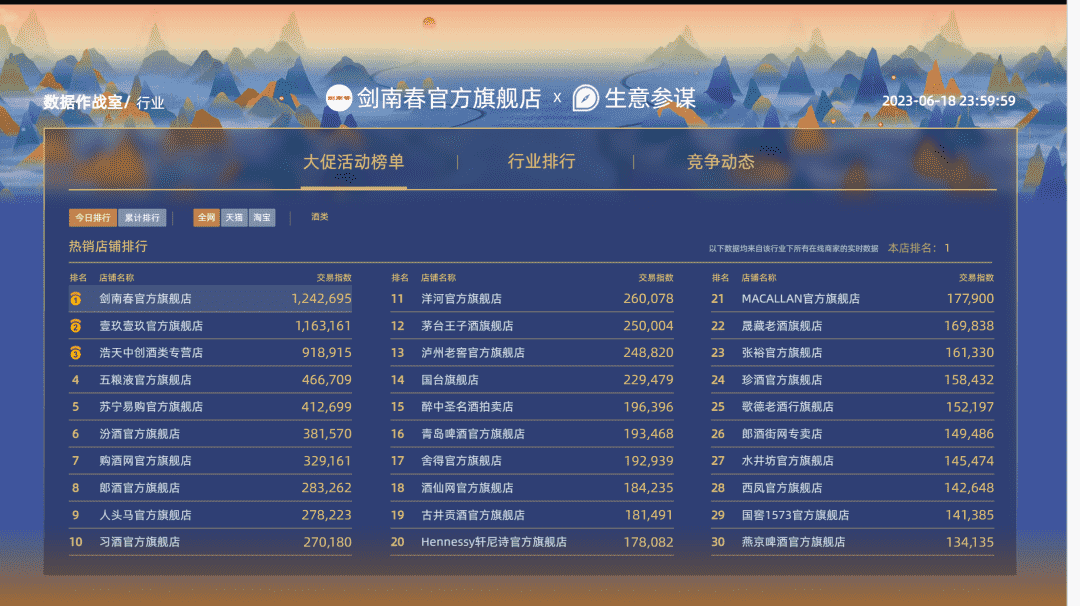The image size is (1080, 606).
Task: Click the rank 2 medal icon
Action: point(76,326)
